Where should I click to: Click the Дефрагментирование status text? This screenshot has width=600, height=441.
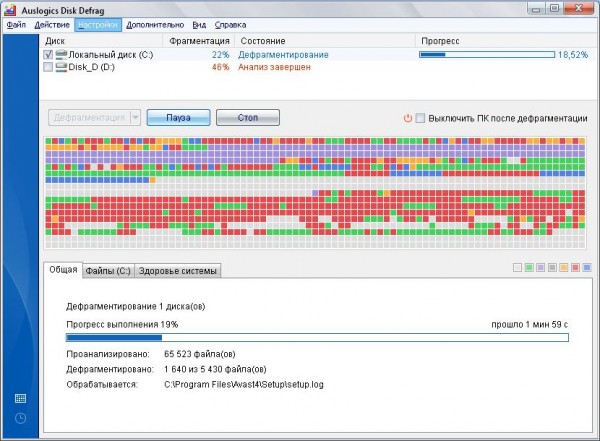pyautogui.click(x=283, y=55)
